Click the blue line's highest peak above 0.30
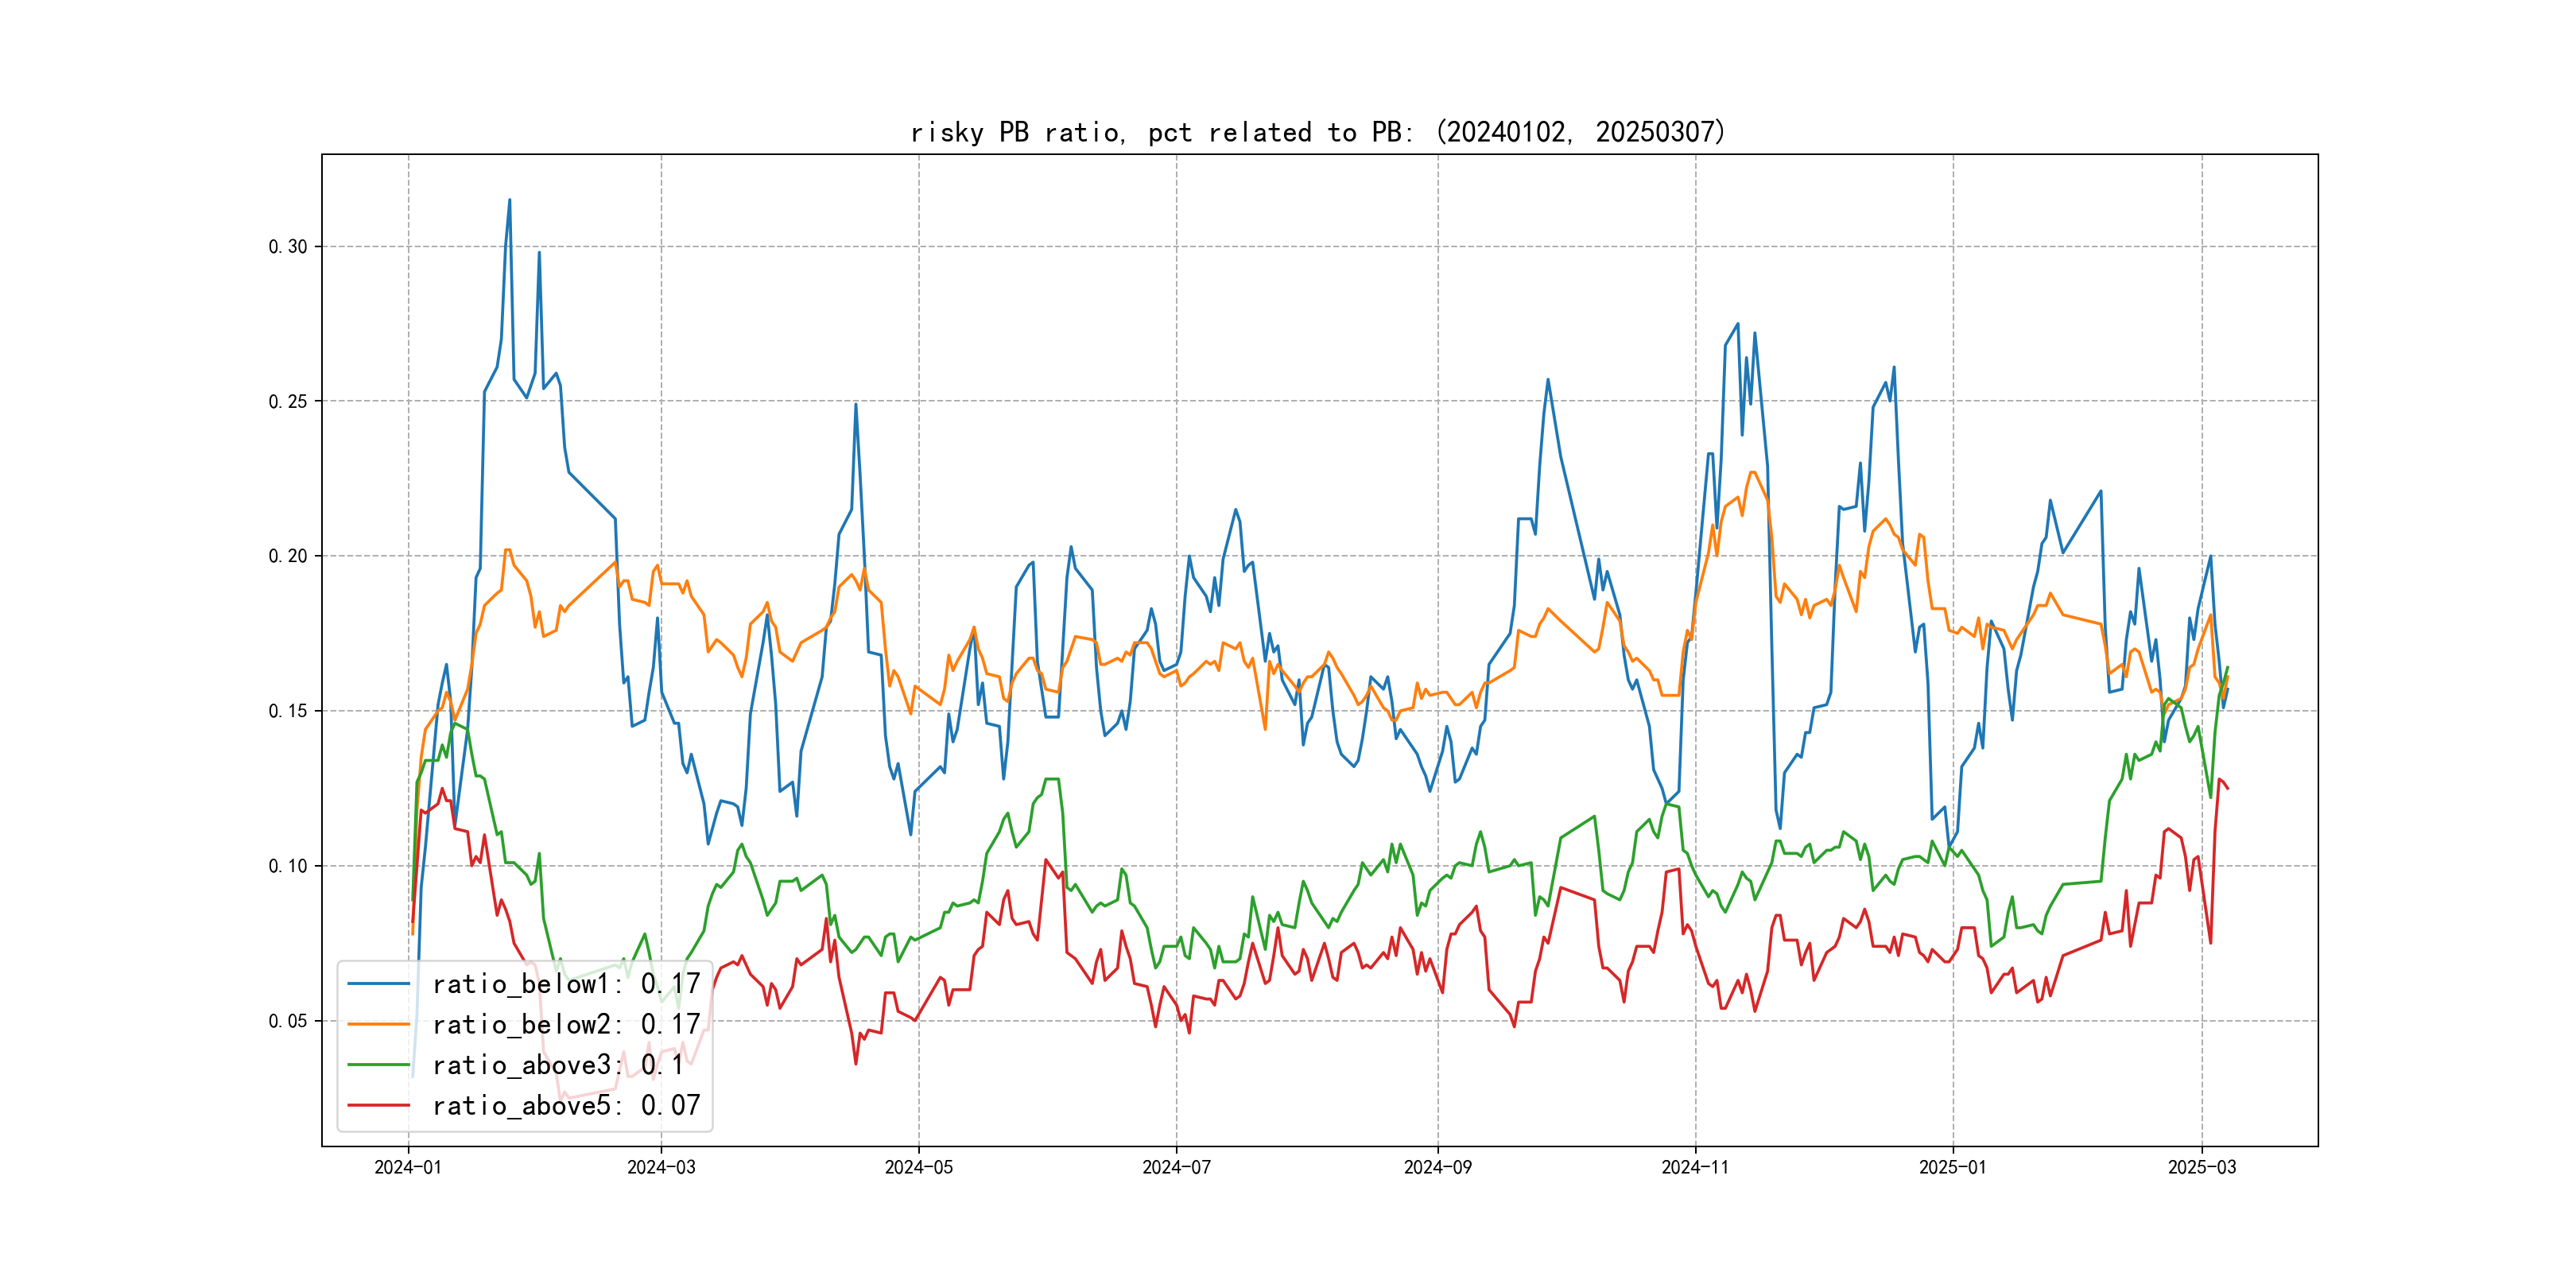 (509, 201)
